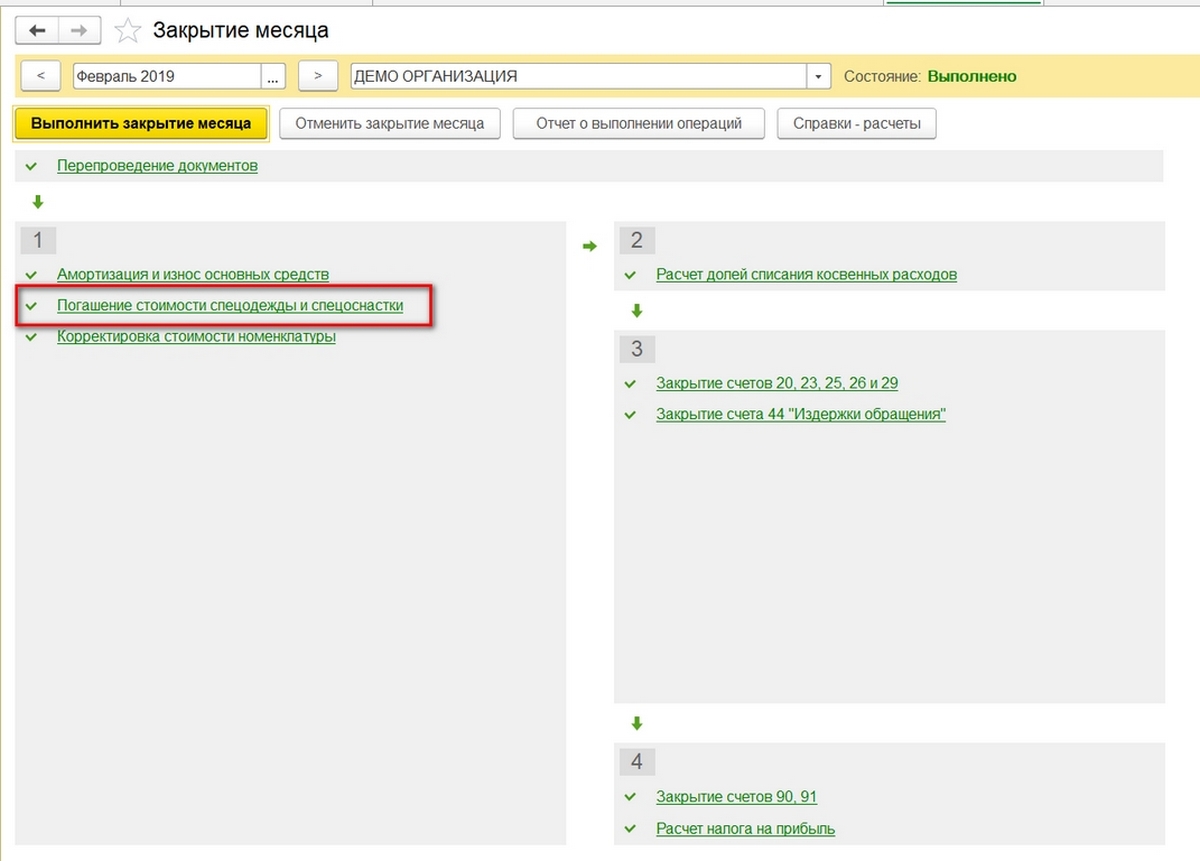Open Амортизация и износ основных средств
Viewport: 1200px width, 861px height.
(x=193, y=274)
